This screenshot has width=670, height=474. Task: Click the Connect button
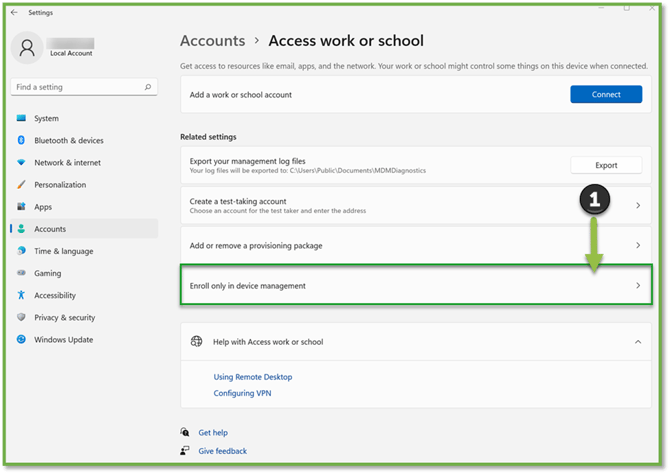pyautogui.click(x=606, y=95)
